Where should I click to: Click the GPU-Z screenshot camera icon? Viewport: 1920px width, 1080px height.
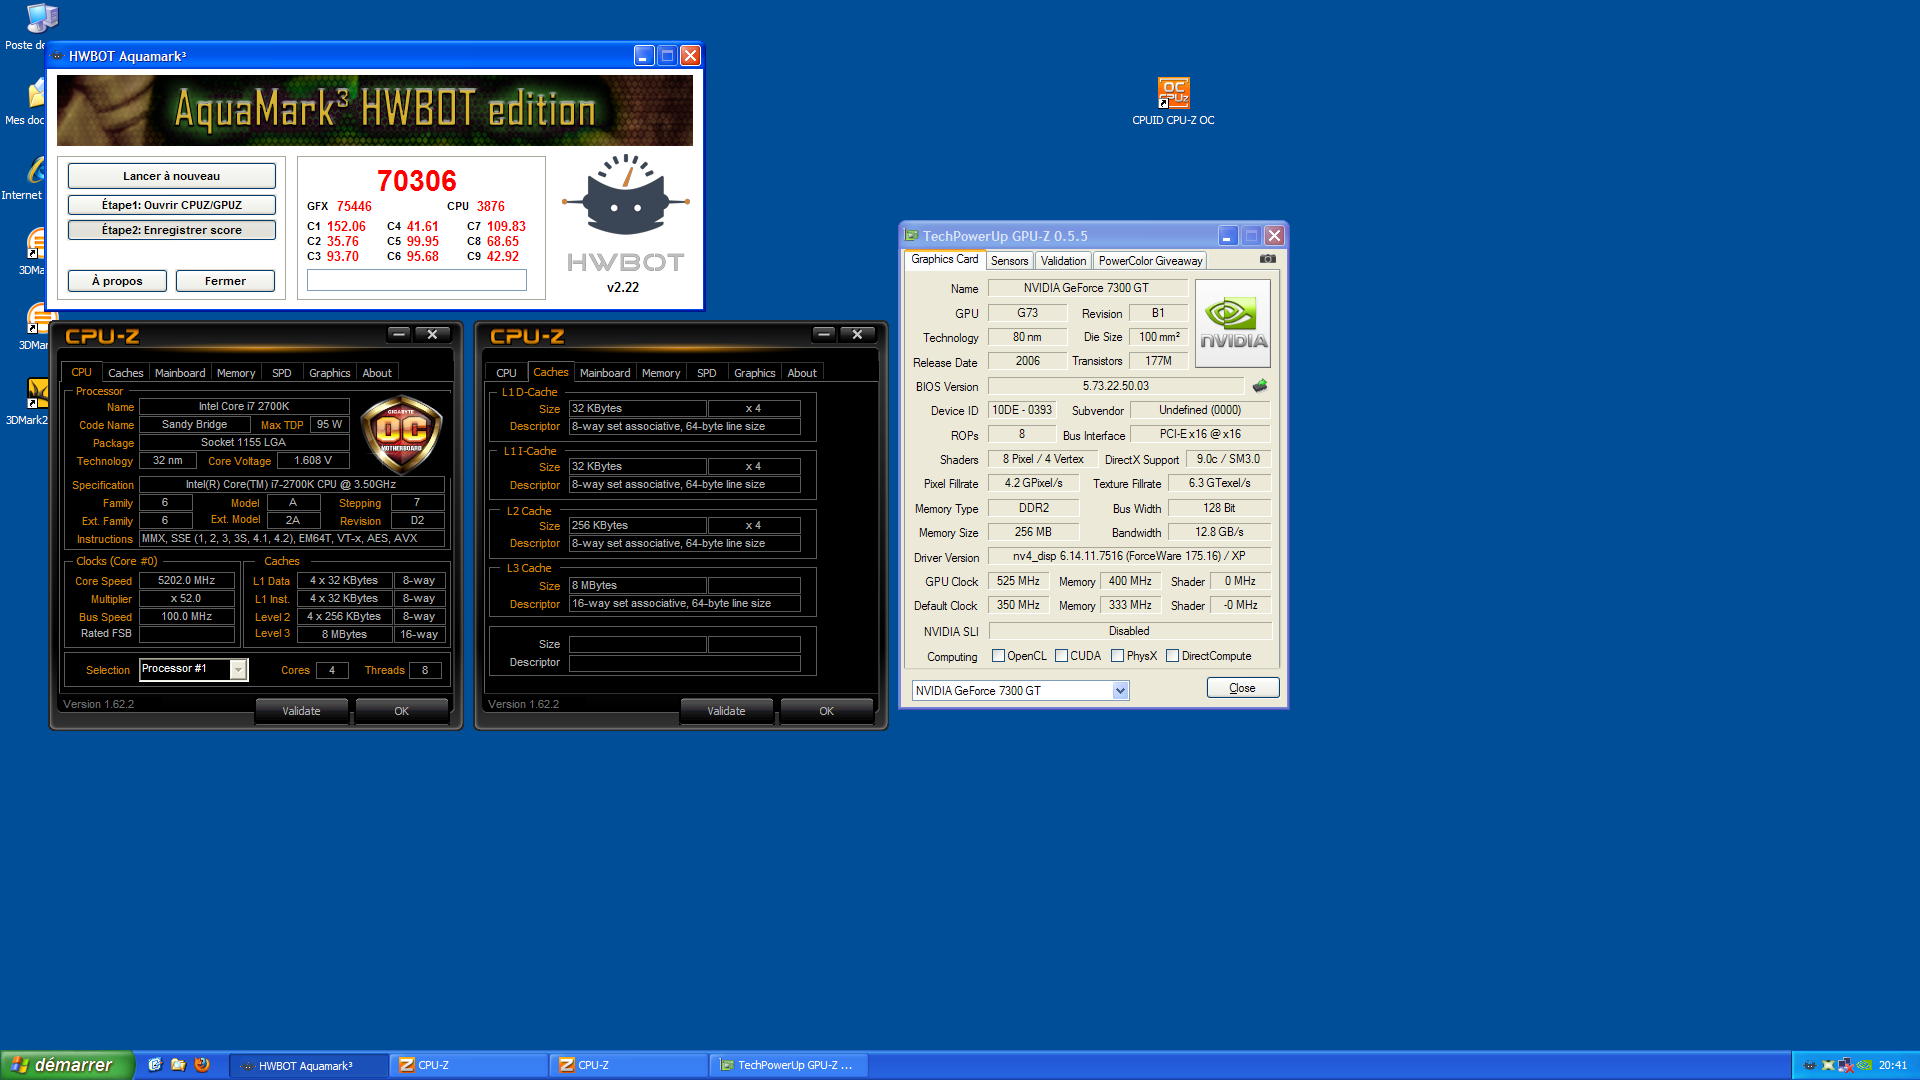(1267, 259)
